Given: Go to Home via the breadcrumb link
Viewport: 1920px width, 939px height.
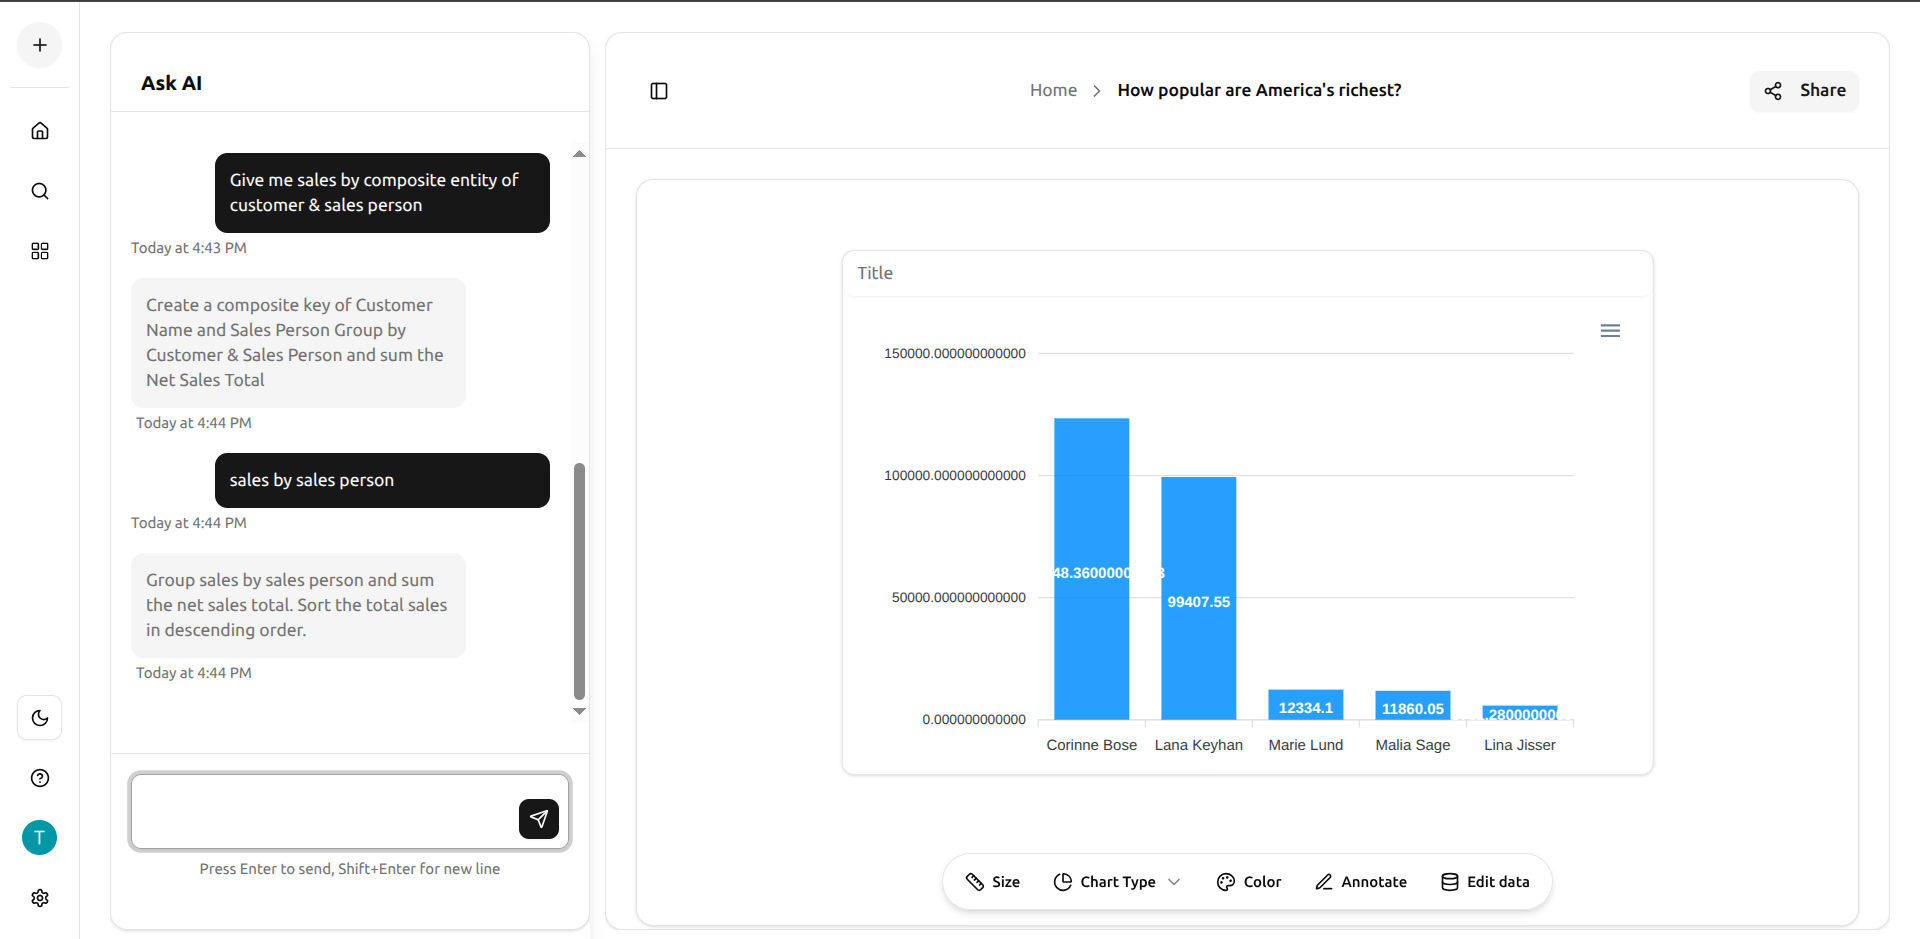Looking at the screenshot, I should point(1053,90).
